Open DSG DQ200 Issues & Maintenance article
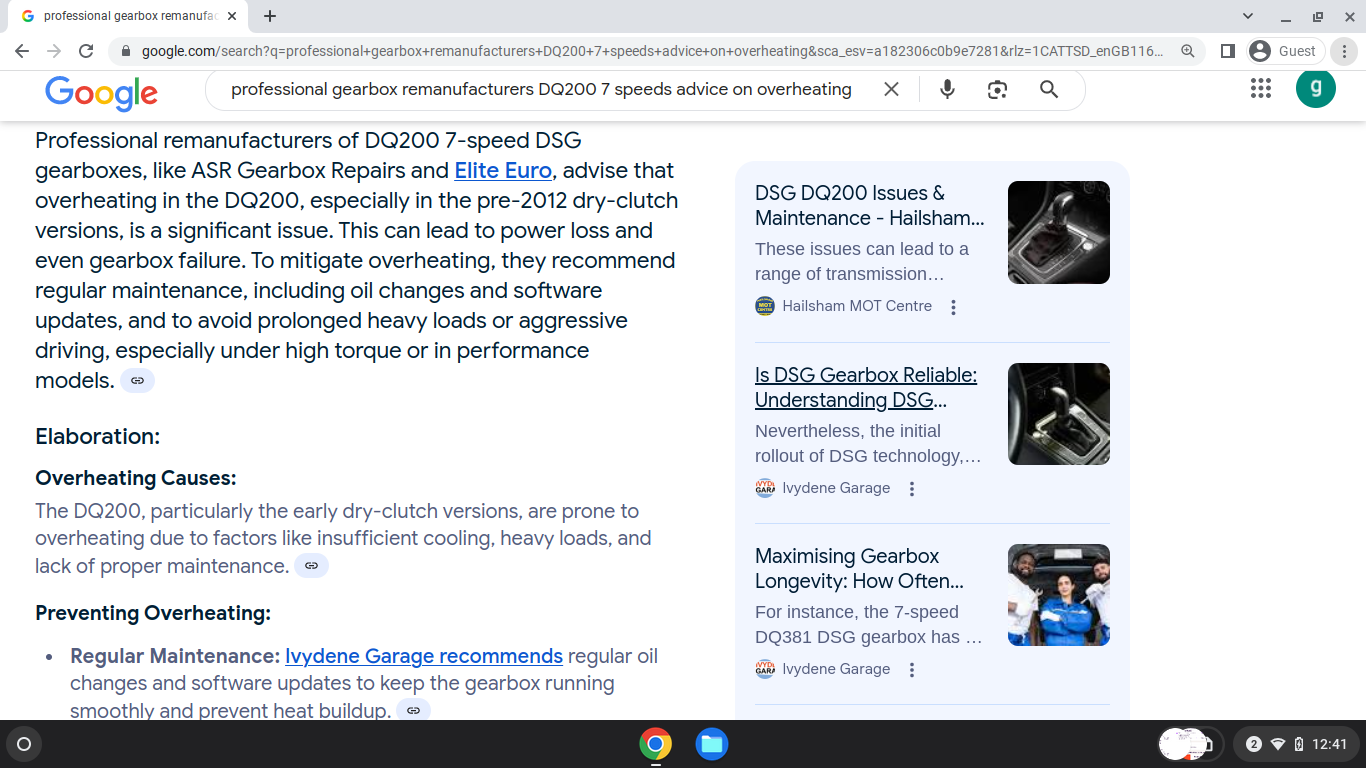The image size is (1366, 768). click(x=870, y=205)
